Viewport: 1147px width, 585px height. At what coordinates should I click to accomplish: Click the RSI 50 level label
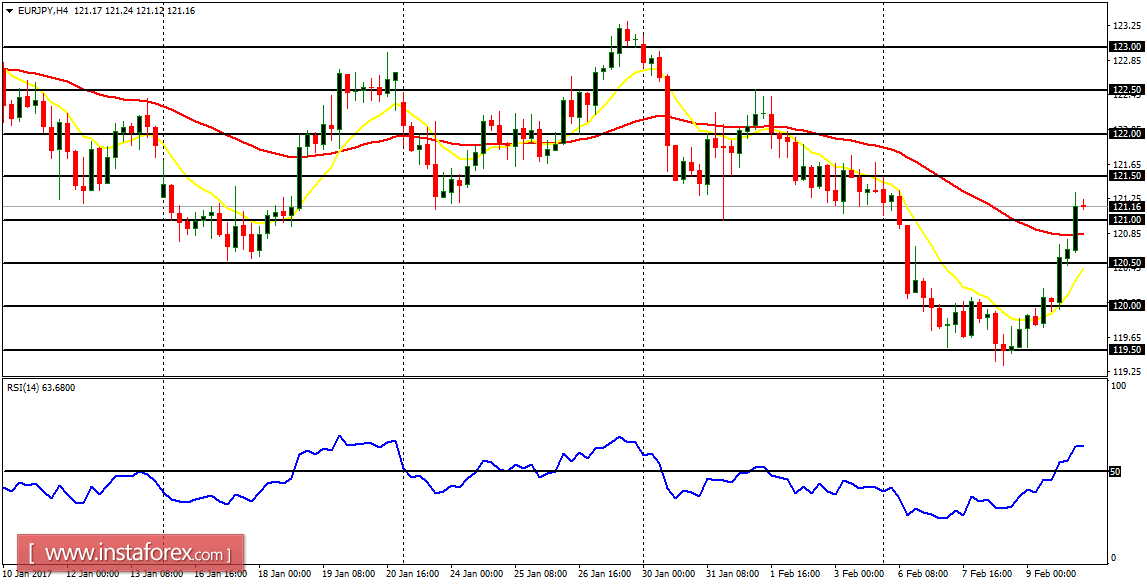(1116, 472)
